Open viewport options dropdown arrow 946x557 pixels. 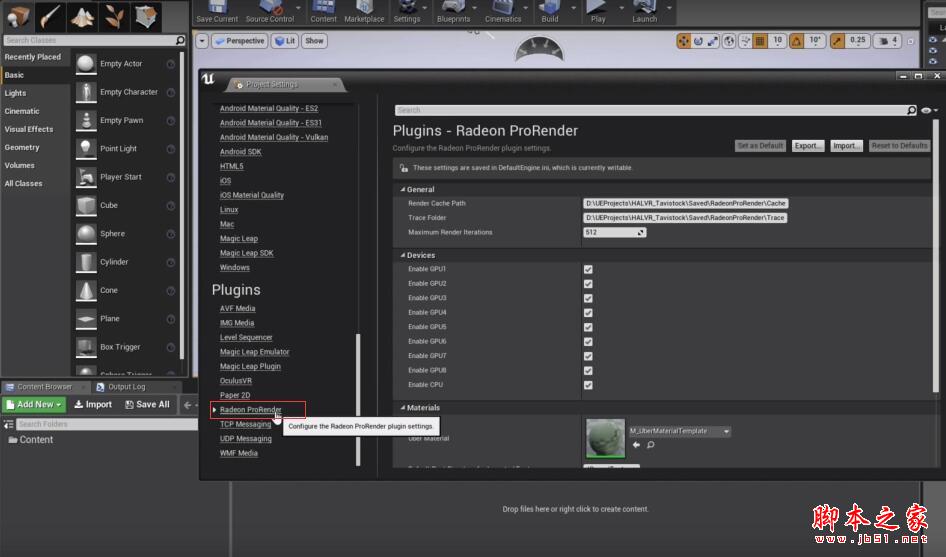(202, 40)
